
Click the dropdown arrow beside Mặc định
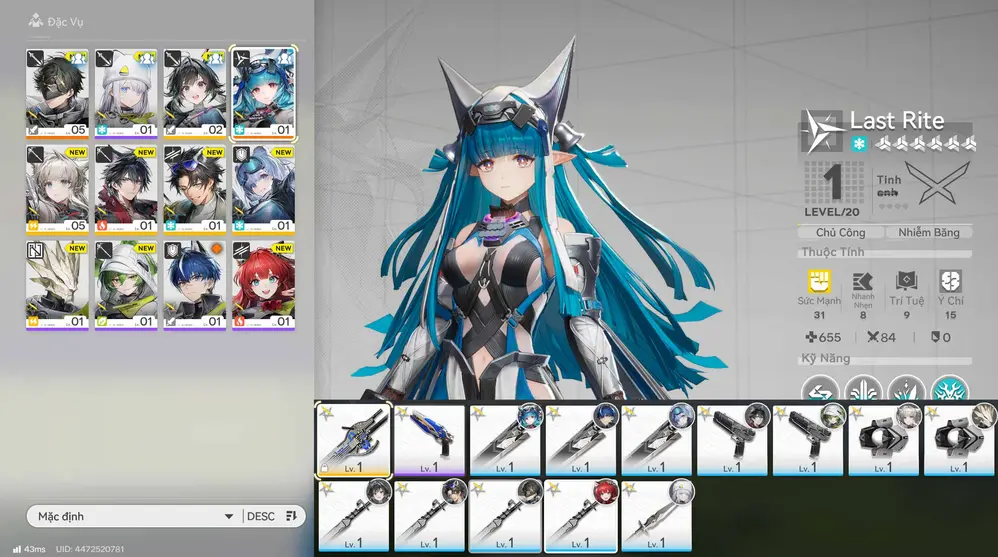click(228, 517)
